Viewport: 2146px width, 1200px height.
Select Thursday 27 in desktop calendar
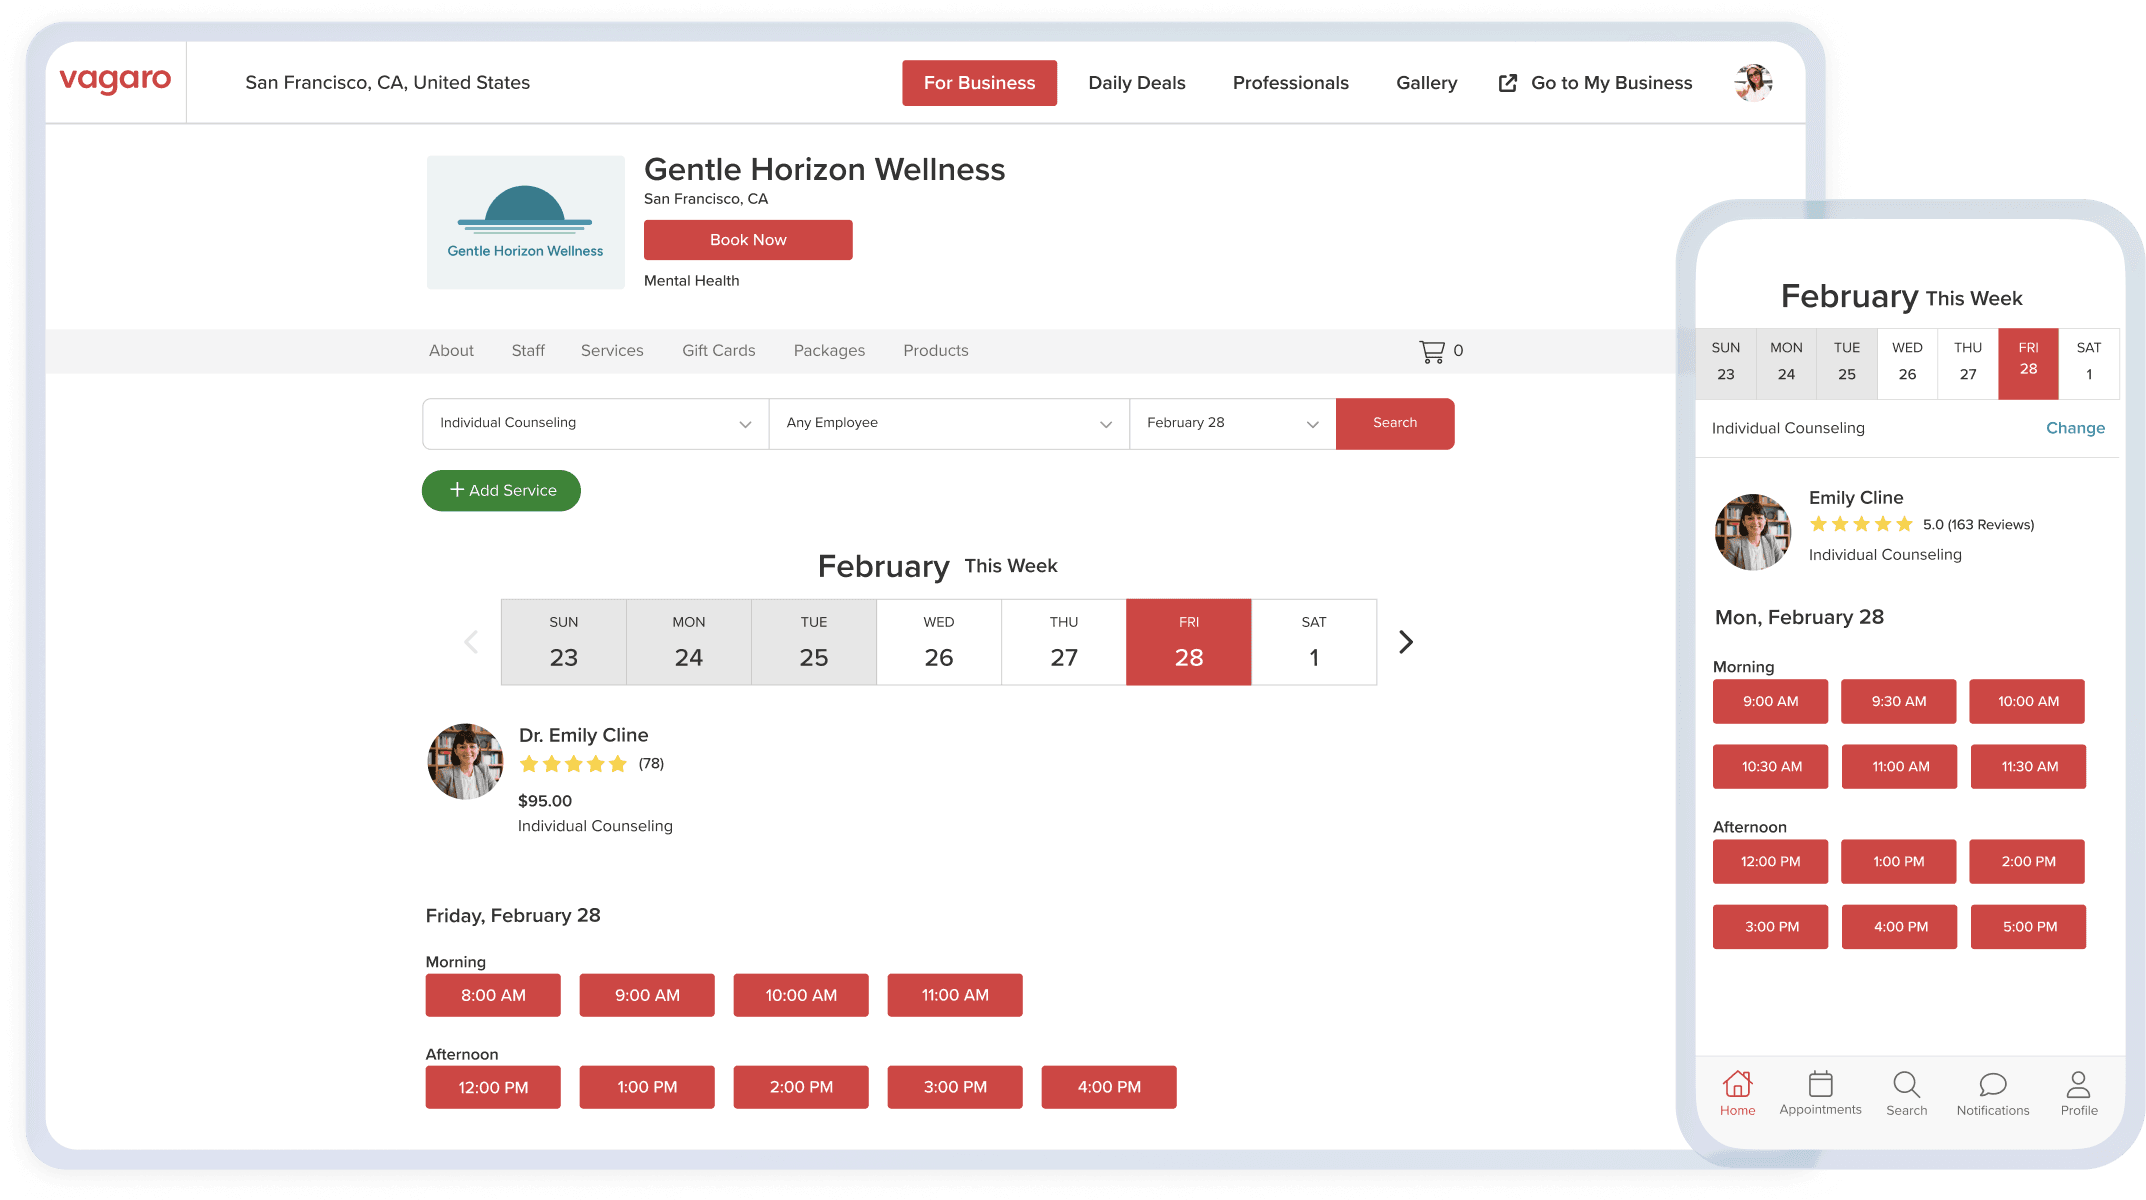tap(1063, 642)
